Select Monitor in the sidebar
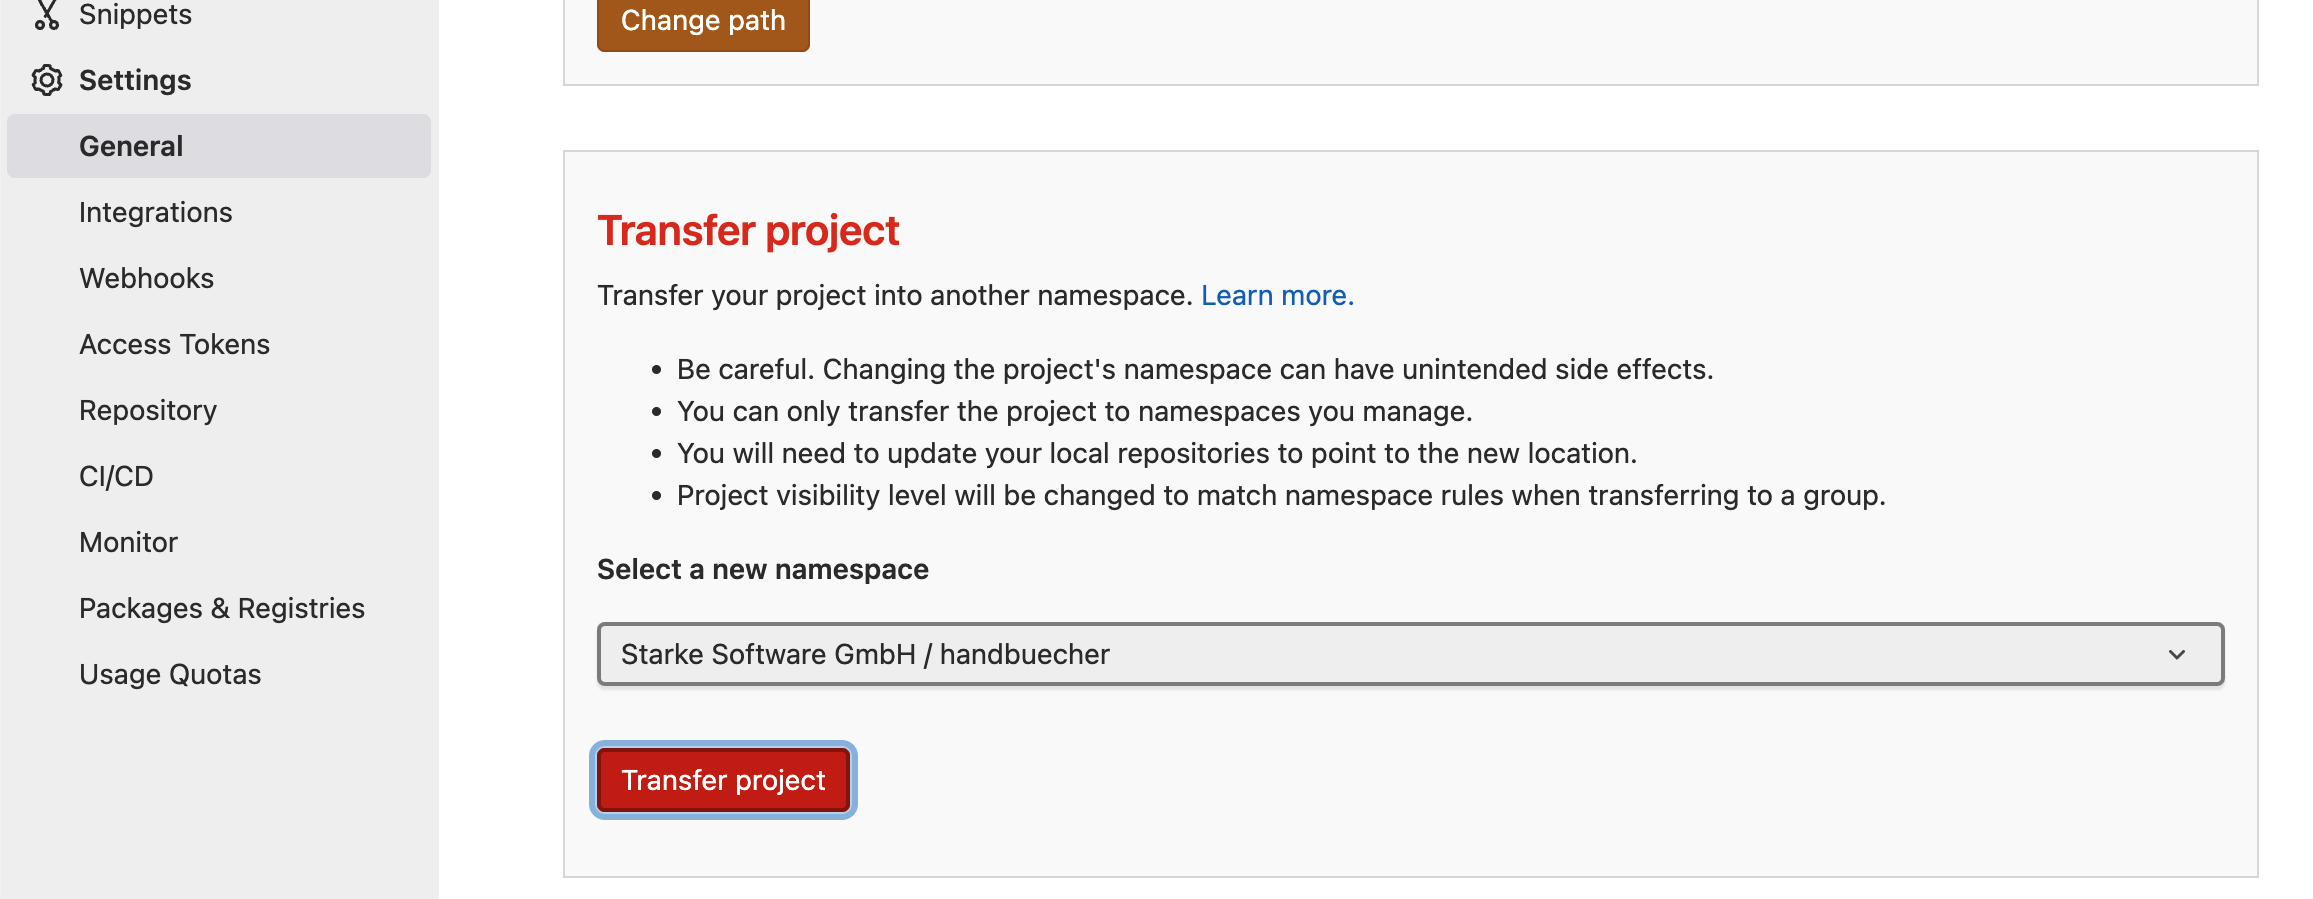Screen dimensions: 2313x899 pyautogui.click(x=128, y=542)
